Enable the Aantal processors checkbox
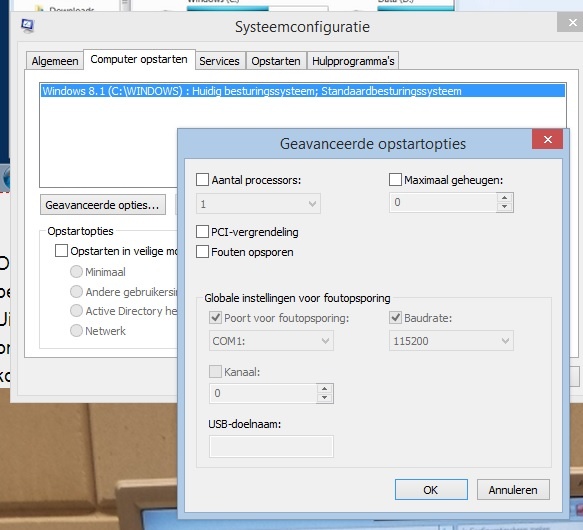 (x=202, y=180)
